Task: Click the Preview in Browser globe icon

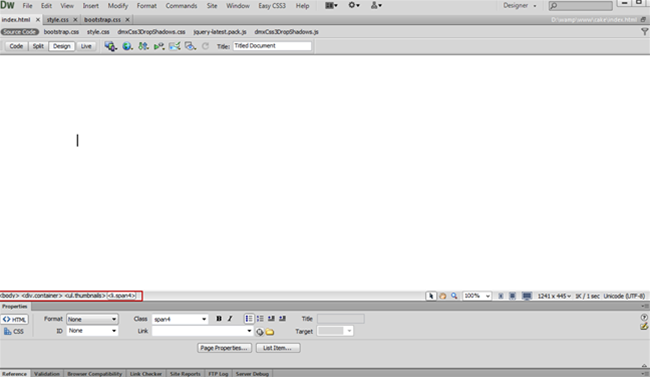Action: (127, 46)
